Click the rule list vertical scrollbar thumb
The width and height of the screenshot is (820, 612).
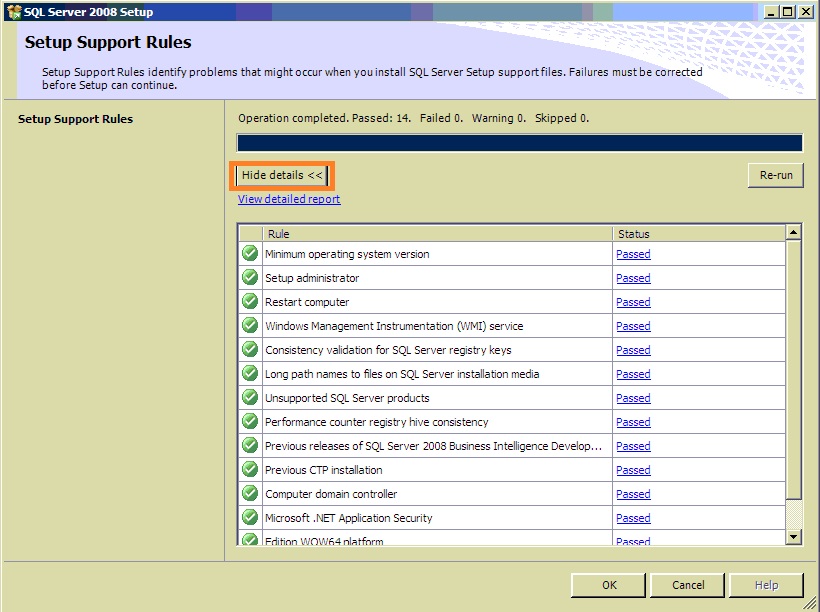pos(793,369)
